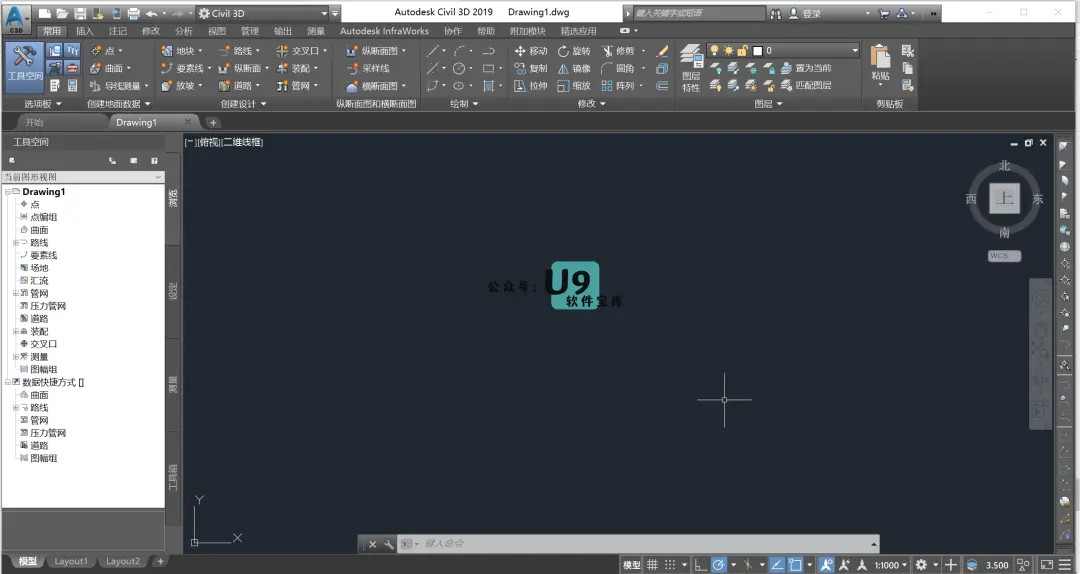Toggle isometric drafting in status bar
1080x574 pixels.
[x=747, y=565]
